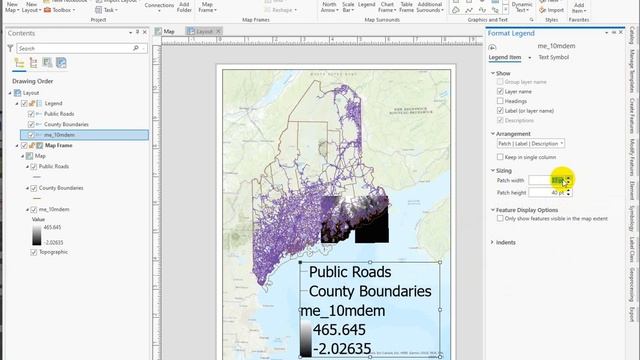Toggle Legend element visibility checkbox
640x360 pixels.
coord(24,104)
